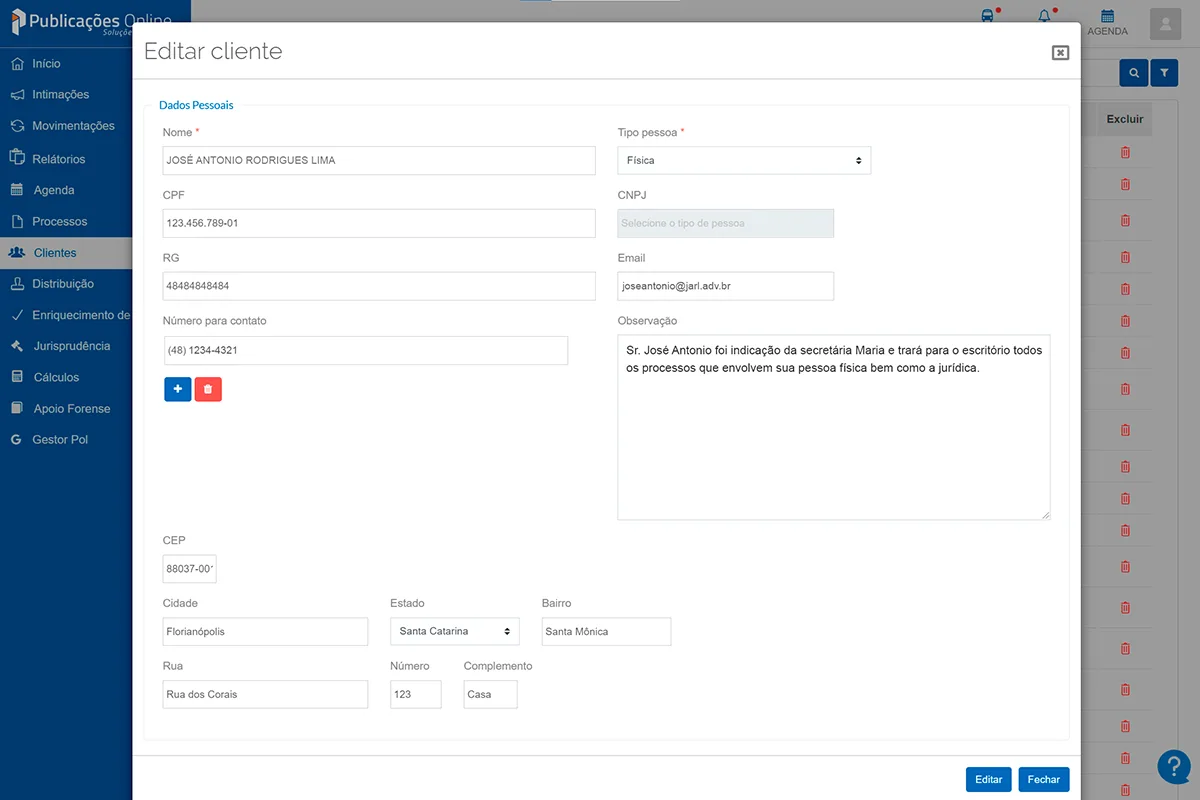Click the notification bell icon
This screenshot has height=800, width=1200.
click(1045, 16)
